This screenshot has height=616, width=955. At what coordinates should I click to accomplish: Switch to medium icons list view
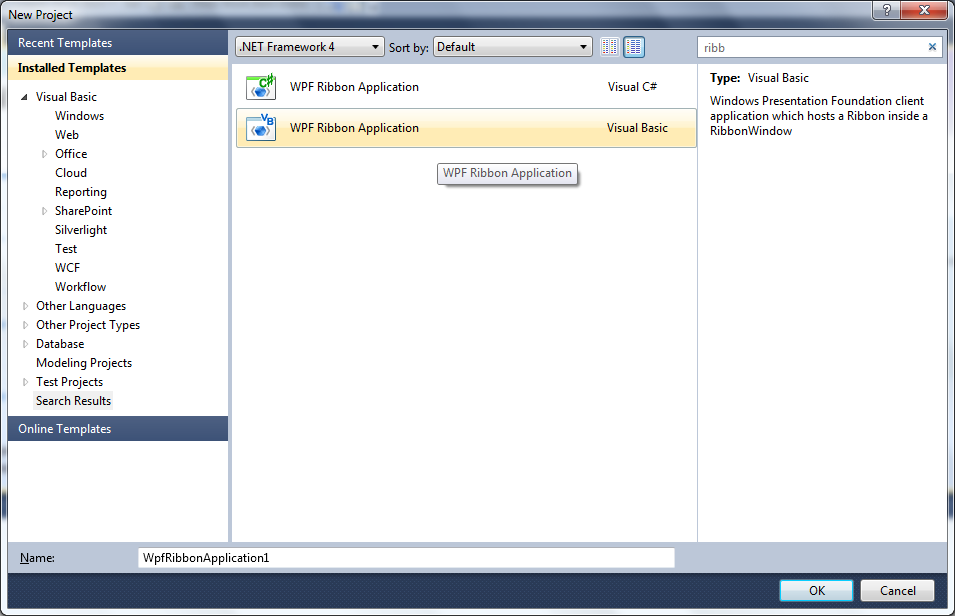tap(634, 47)
